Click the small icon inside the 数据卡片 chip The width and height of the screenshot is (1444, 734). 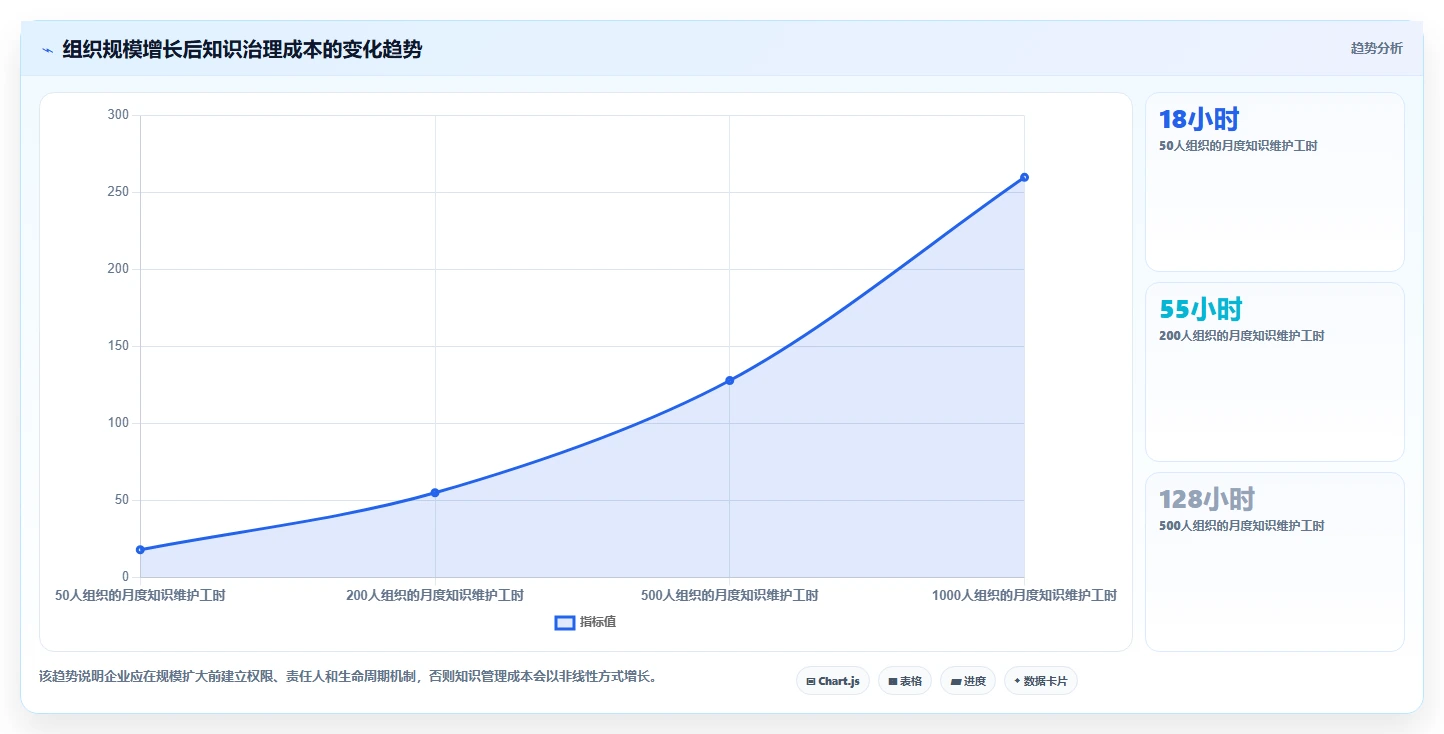[1017, 681]
